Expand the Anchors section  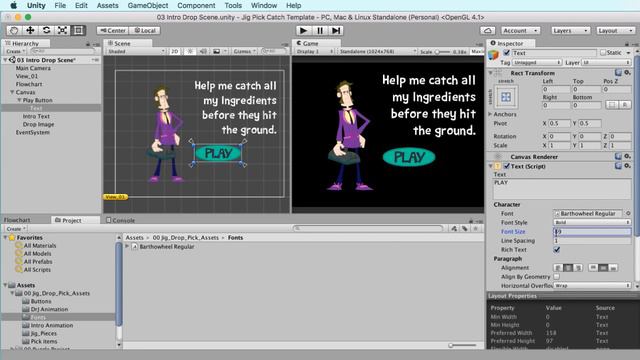tap(490, 114)
